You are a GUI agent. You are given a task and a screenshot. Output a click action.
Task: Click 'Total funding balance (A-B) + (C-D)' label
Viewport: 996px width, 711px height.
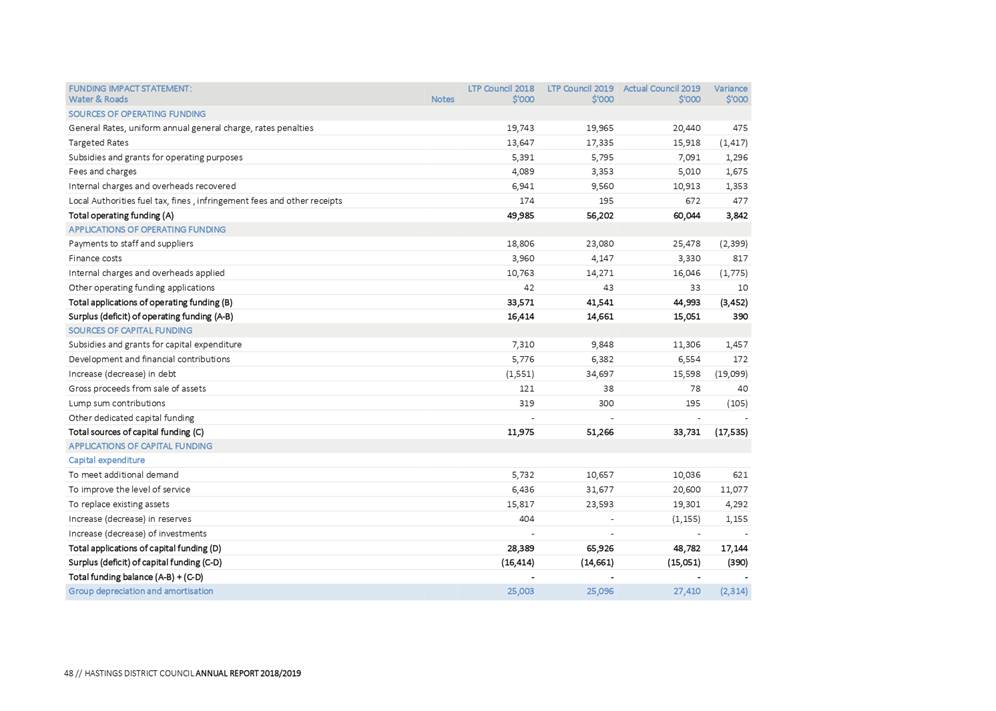coord(136,578)
